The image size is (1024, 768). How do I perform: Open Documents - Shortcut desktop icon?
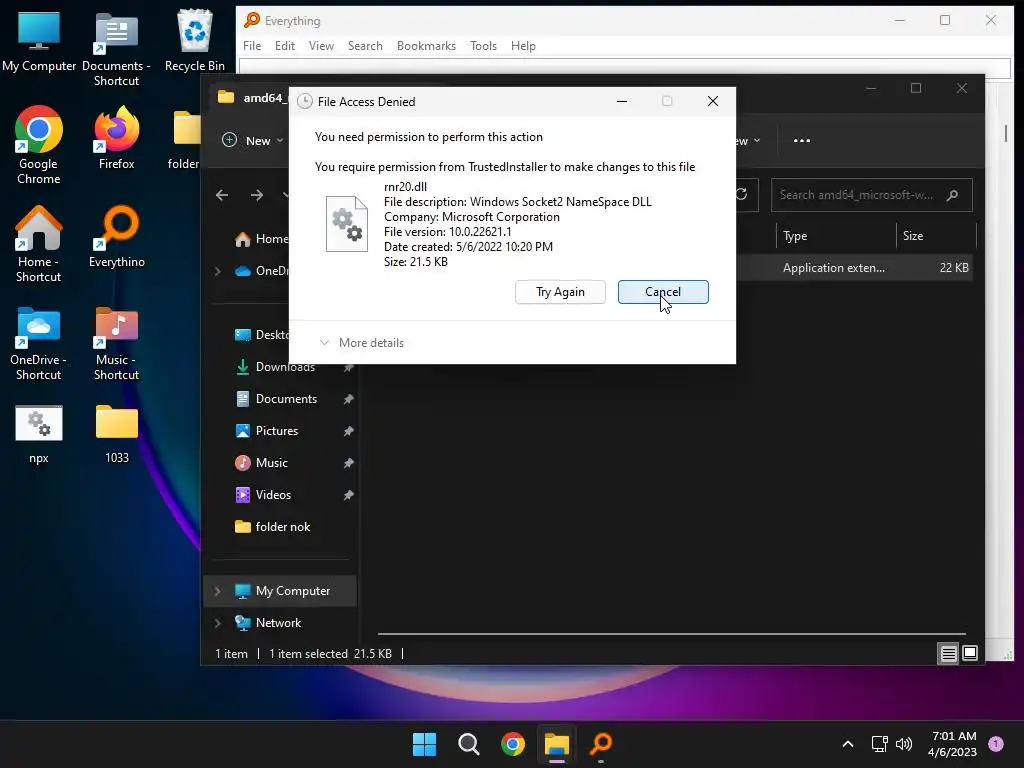point(116,49)
